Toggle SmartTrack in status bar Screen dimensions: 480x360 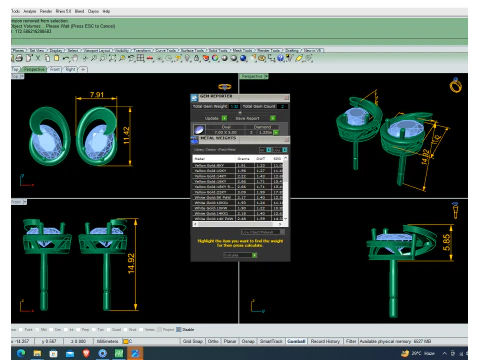point(271,341)
